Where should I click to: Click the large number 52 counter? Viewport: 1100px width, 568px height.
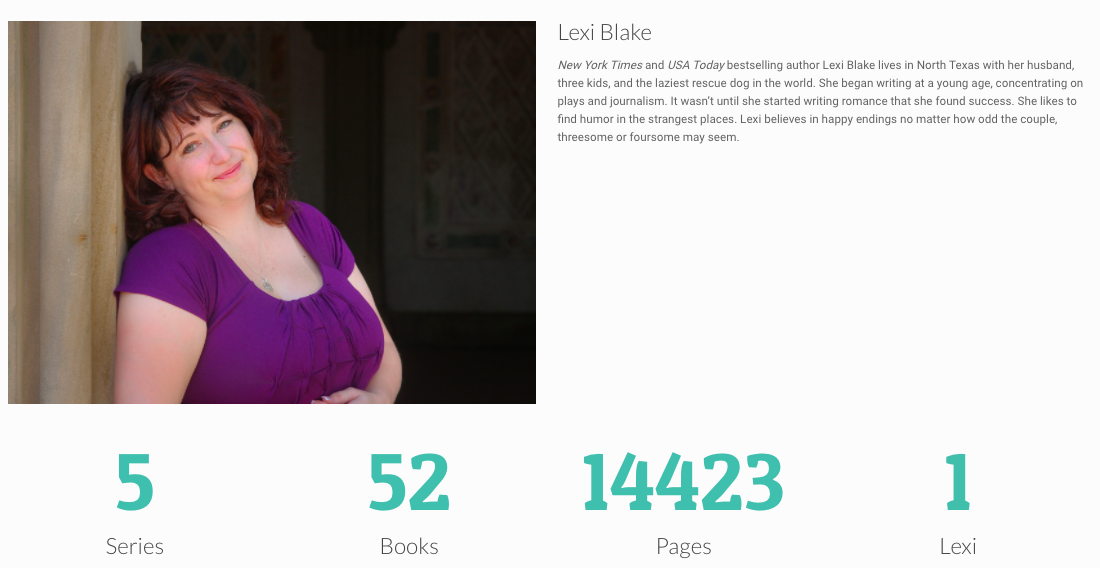(409, 482)
